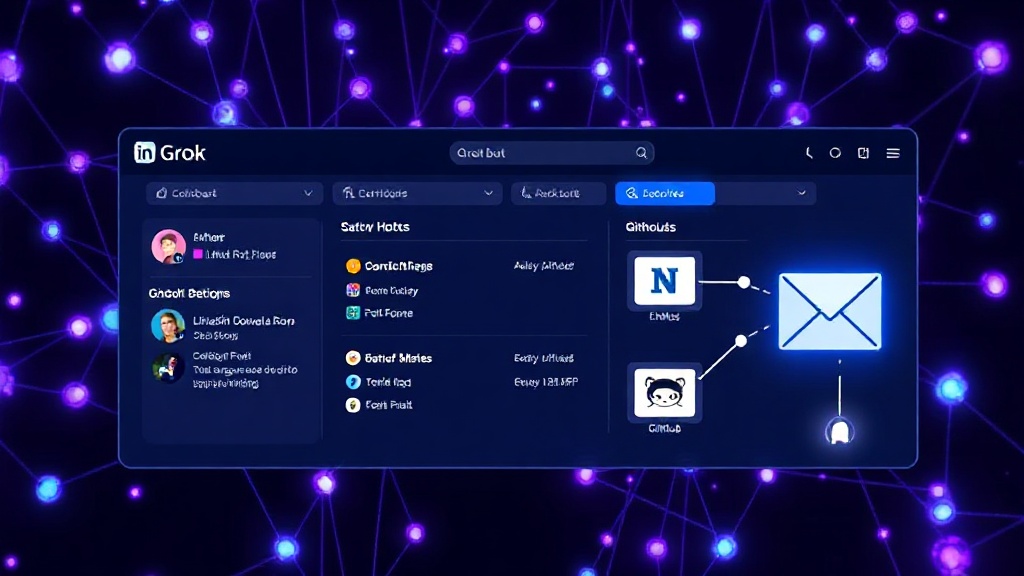Open the 'Conticlthegs' row
The image size is (1024, 576).
(462, 266)
